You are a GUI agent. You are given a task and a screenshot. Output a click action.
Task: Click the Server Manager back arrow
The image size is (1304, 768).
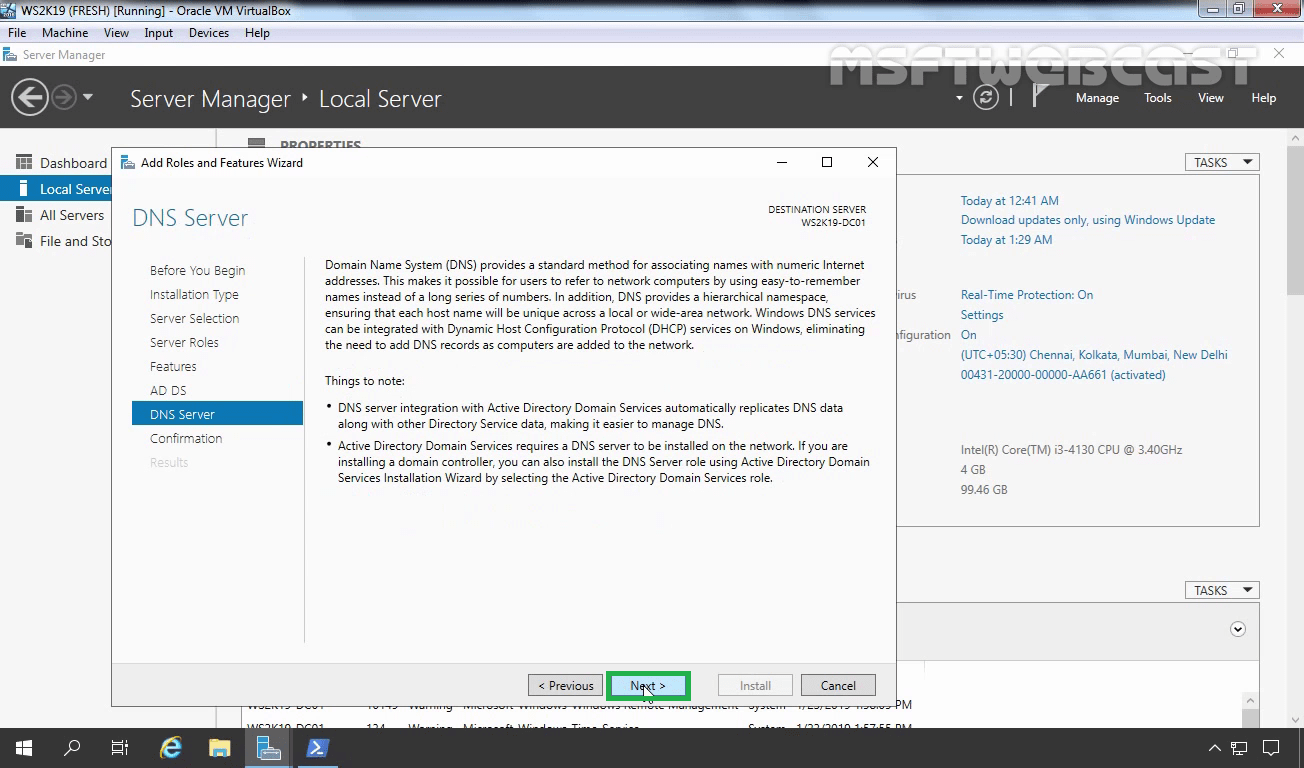(x=30, y=97)
